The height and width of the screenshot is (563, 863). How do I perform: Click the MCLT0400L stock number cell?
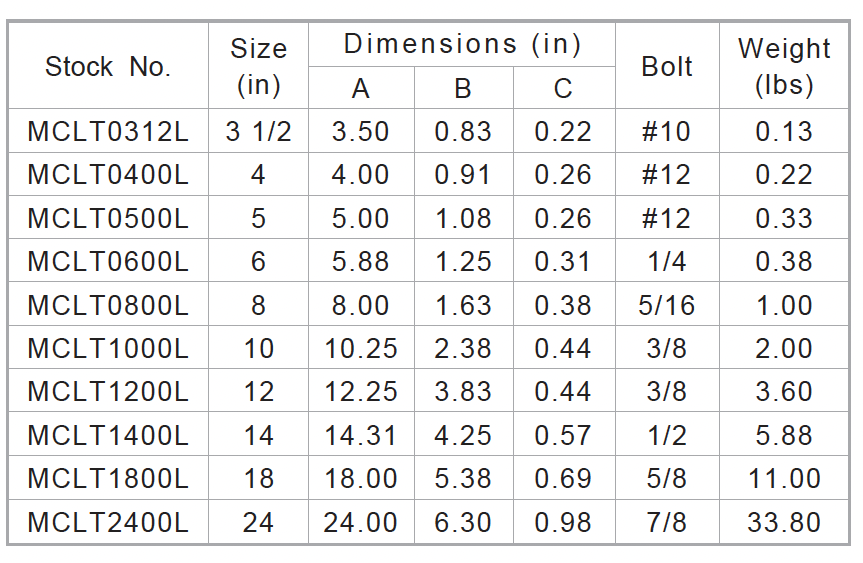108,174
